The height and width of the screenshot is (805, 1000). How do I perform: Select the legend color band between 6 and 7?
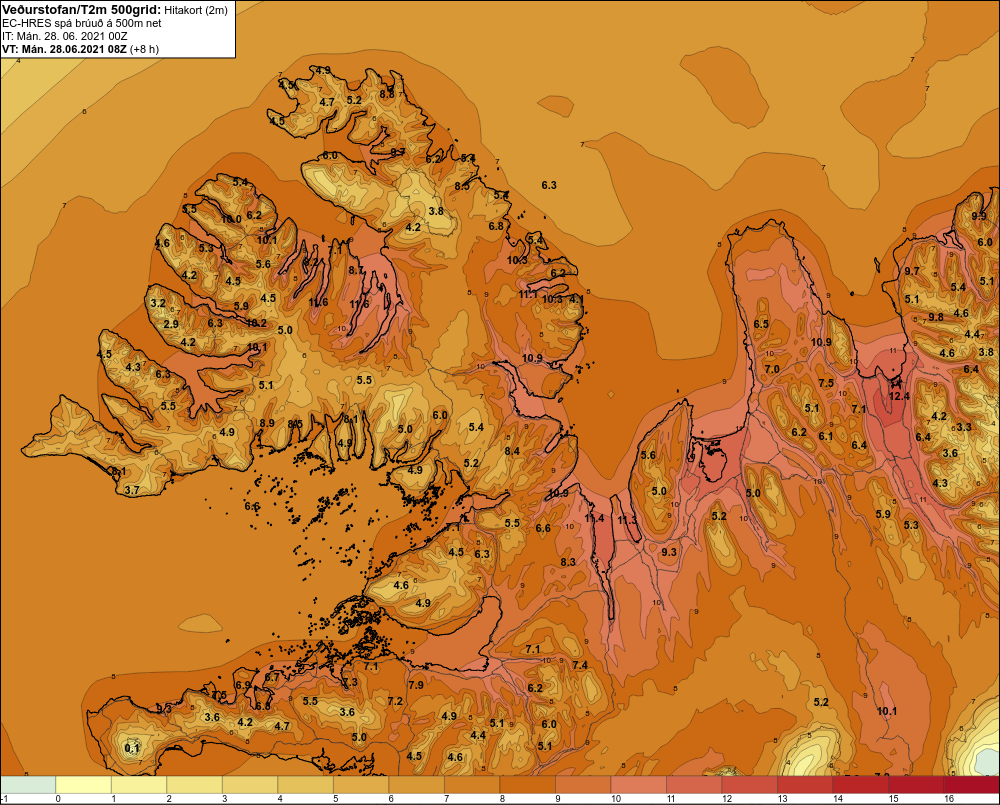pyautogui.click(x=416, y=785)
